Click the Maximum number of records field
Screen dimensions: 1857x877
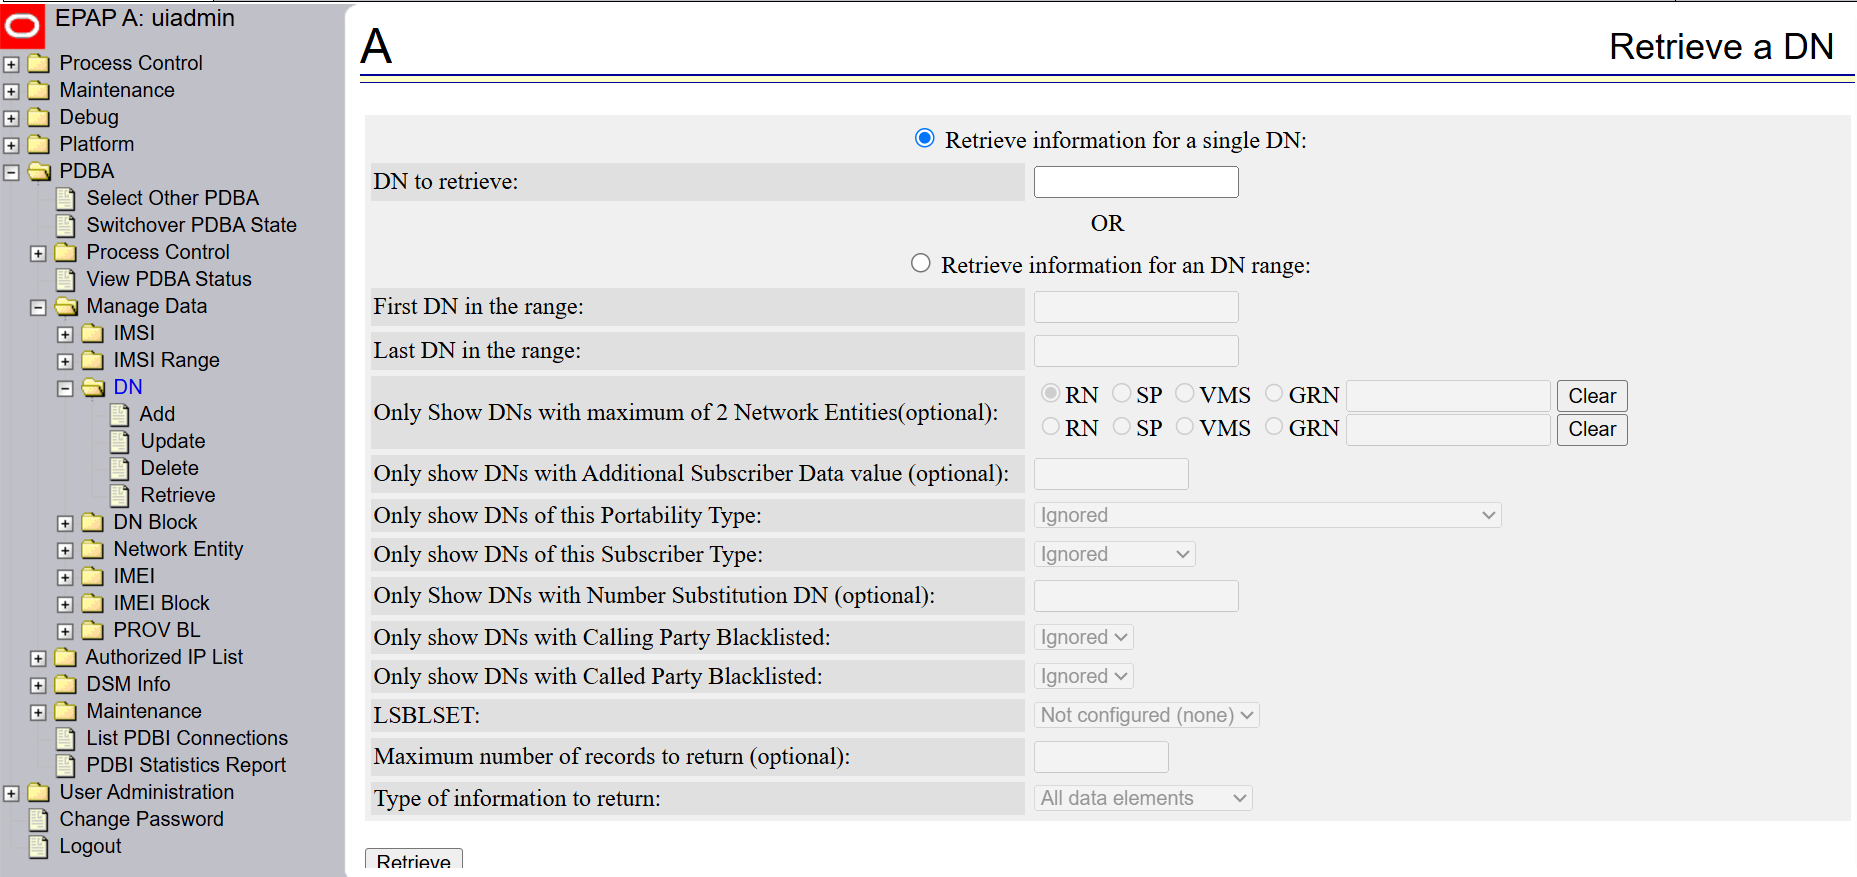pos(1101,757)
